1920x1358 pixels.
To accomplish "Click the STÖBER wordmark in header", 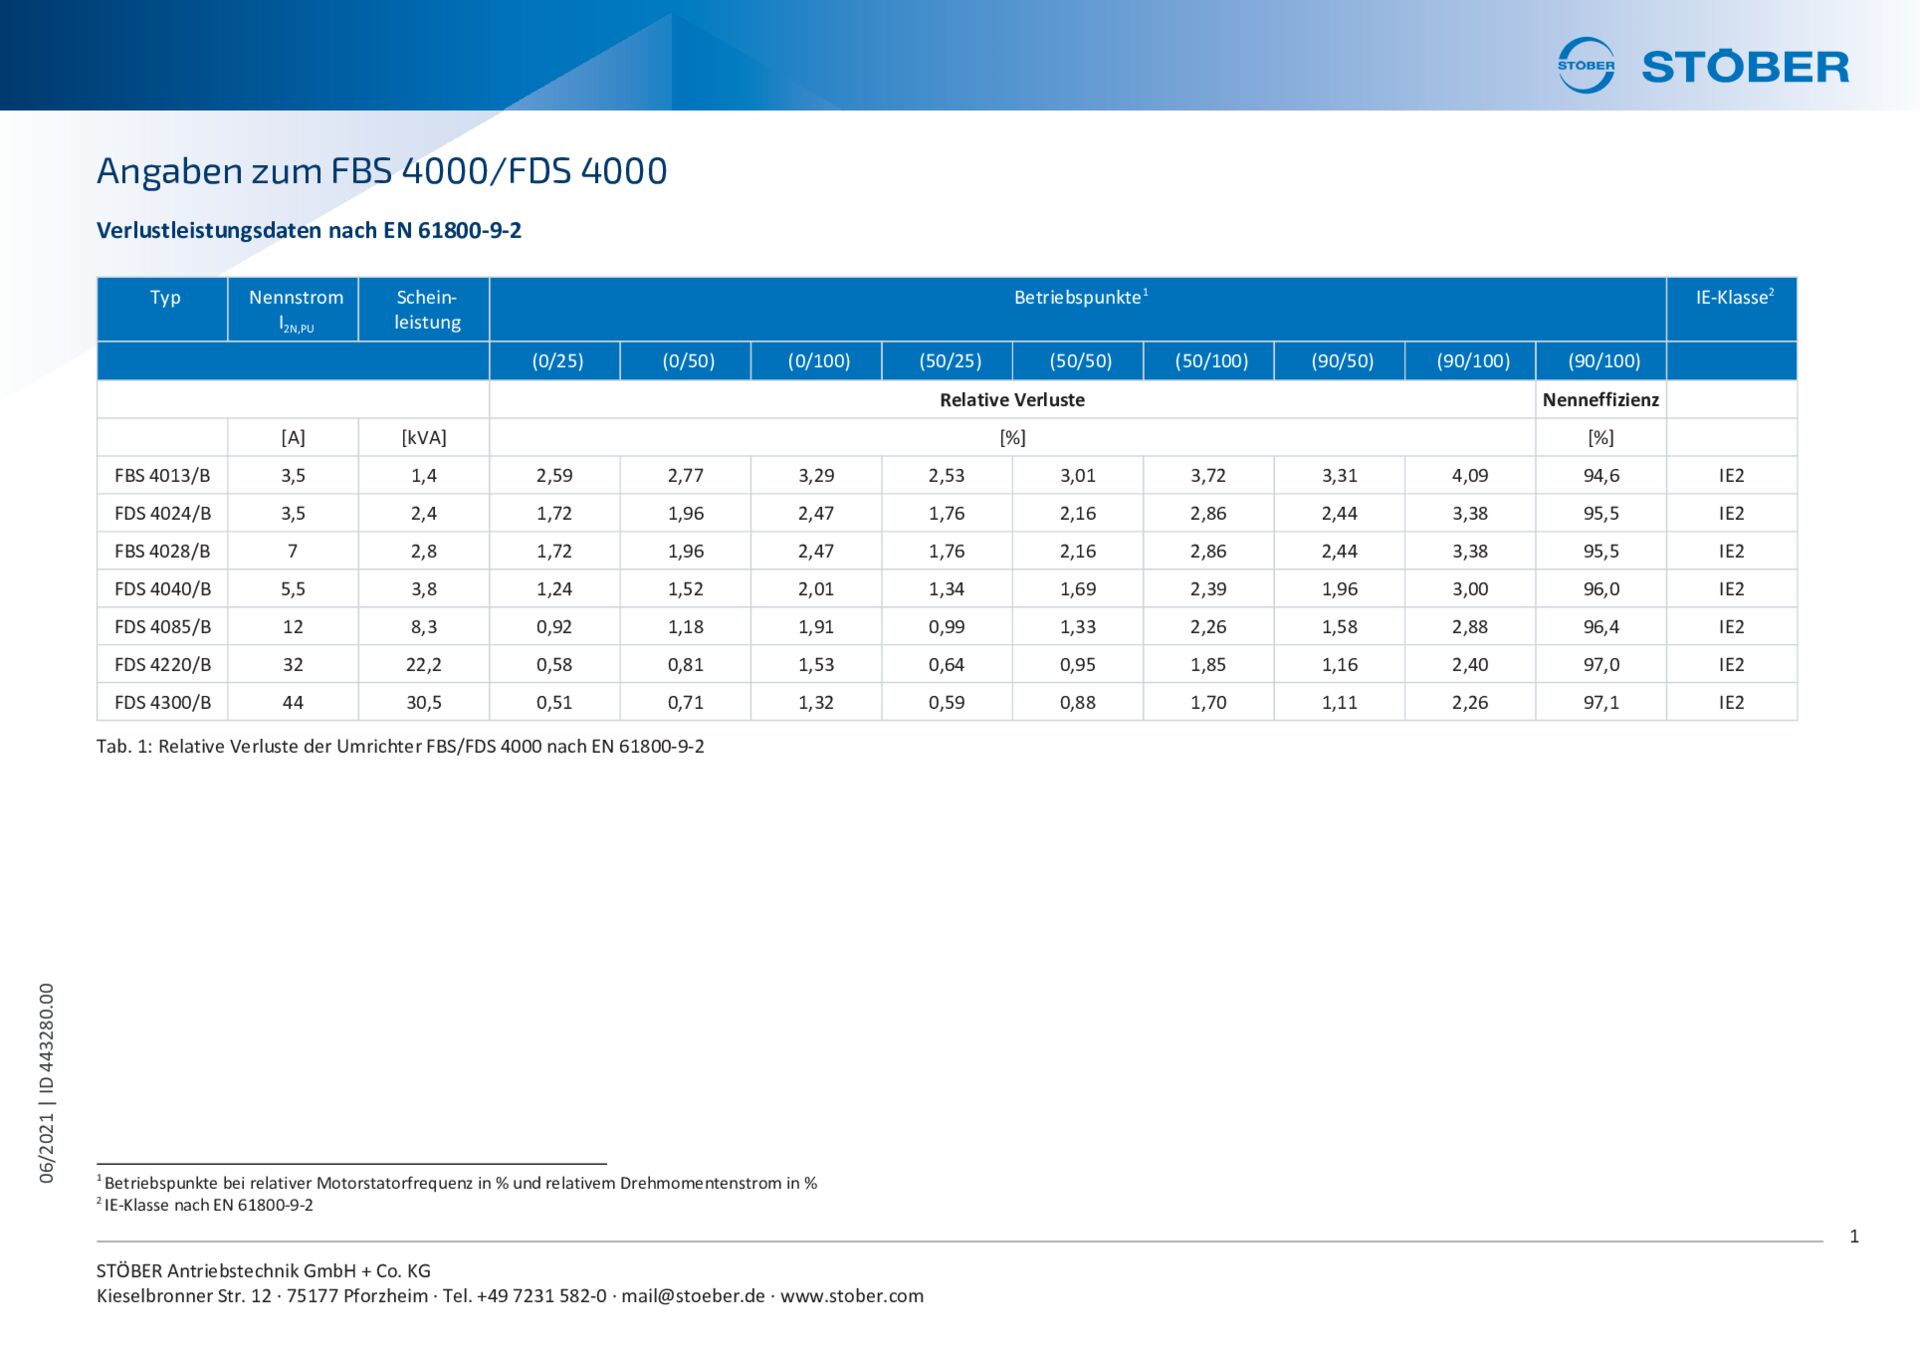I will click(x=1746, y=67).
